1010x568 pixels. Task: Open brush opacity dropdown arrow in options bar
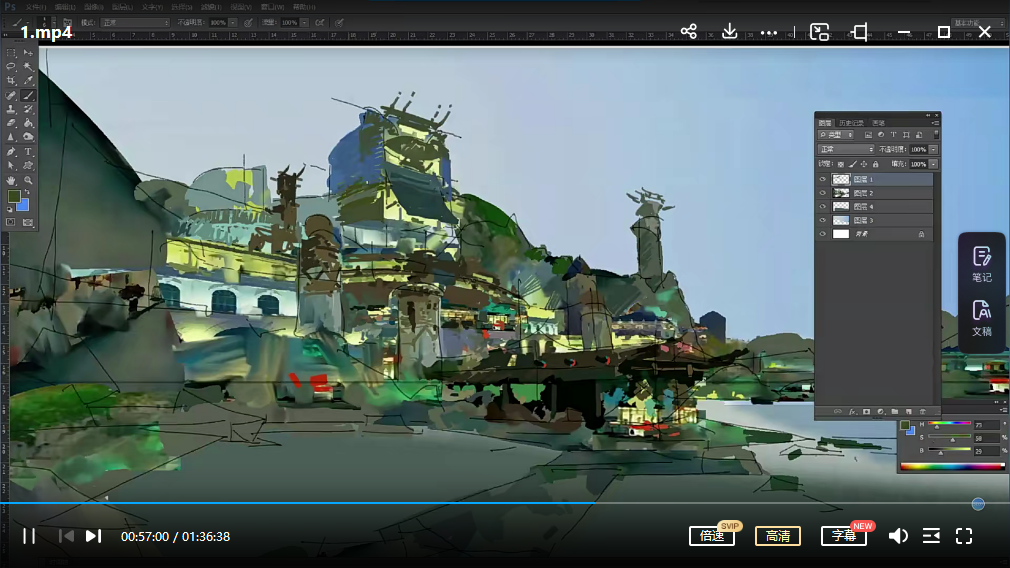pos(233,23)
